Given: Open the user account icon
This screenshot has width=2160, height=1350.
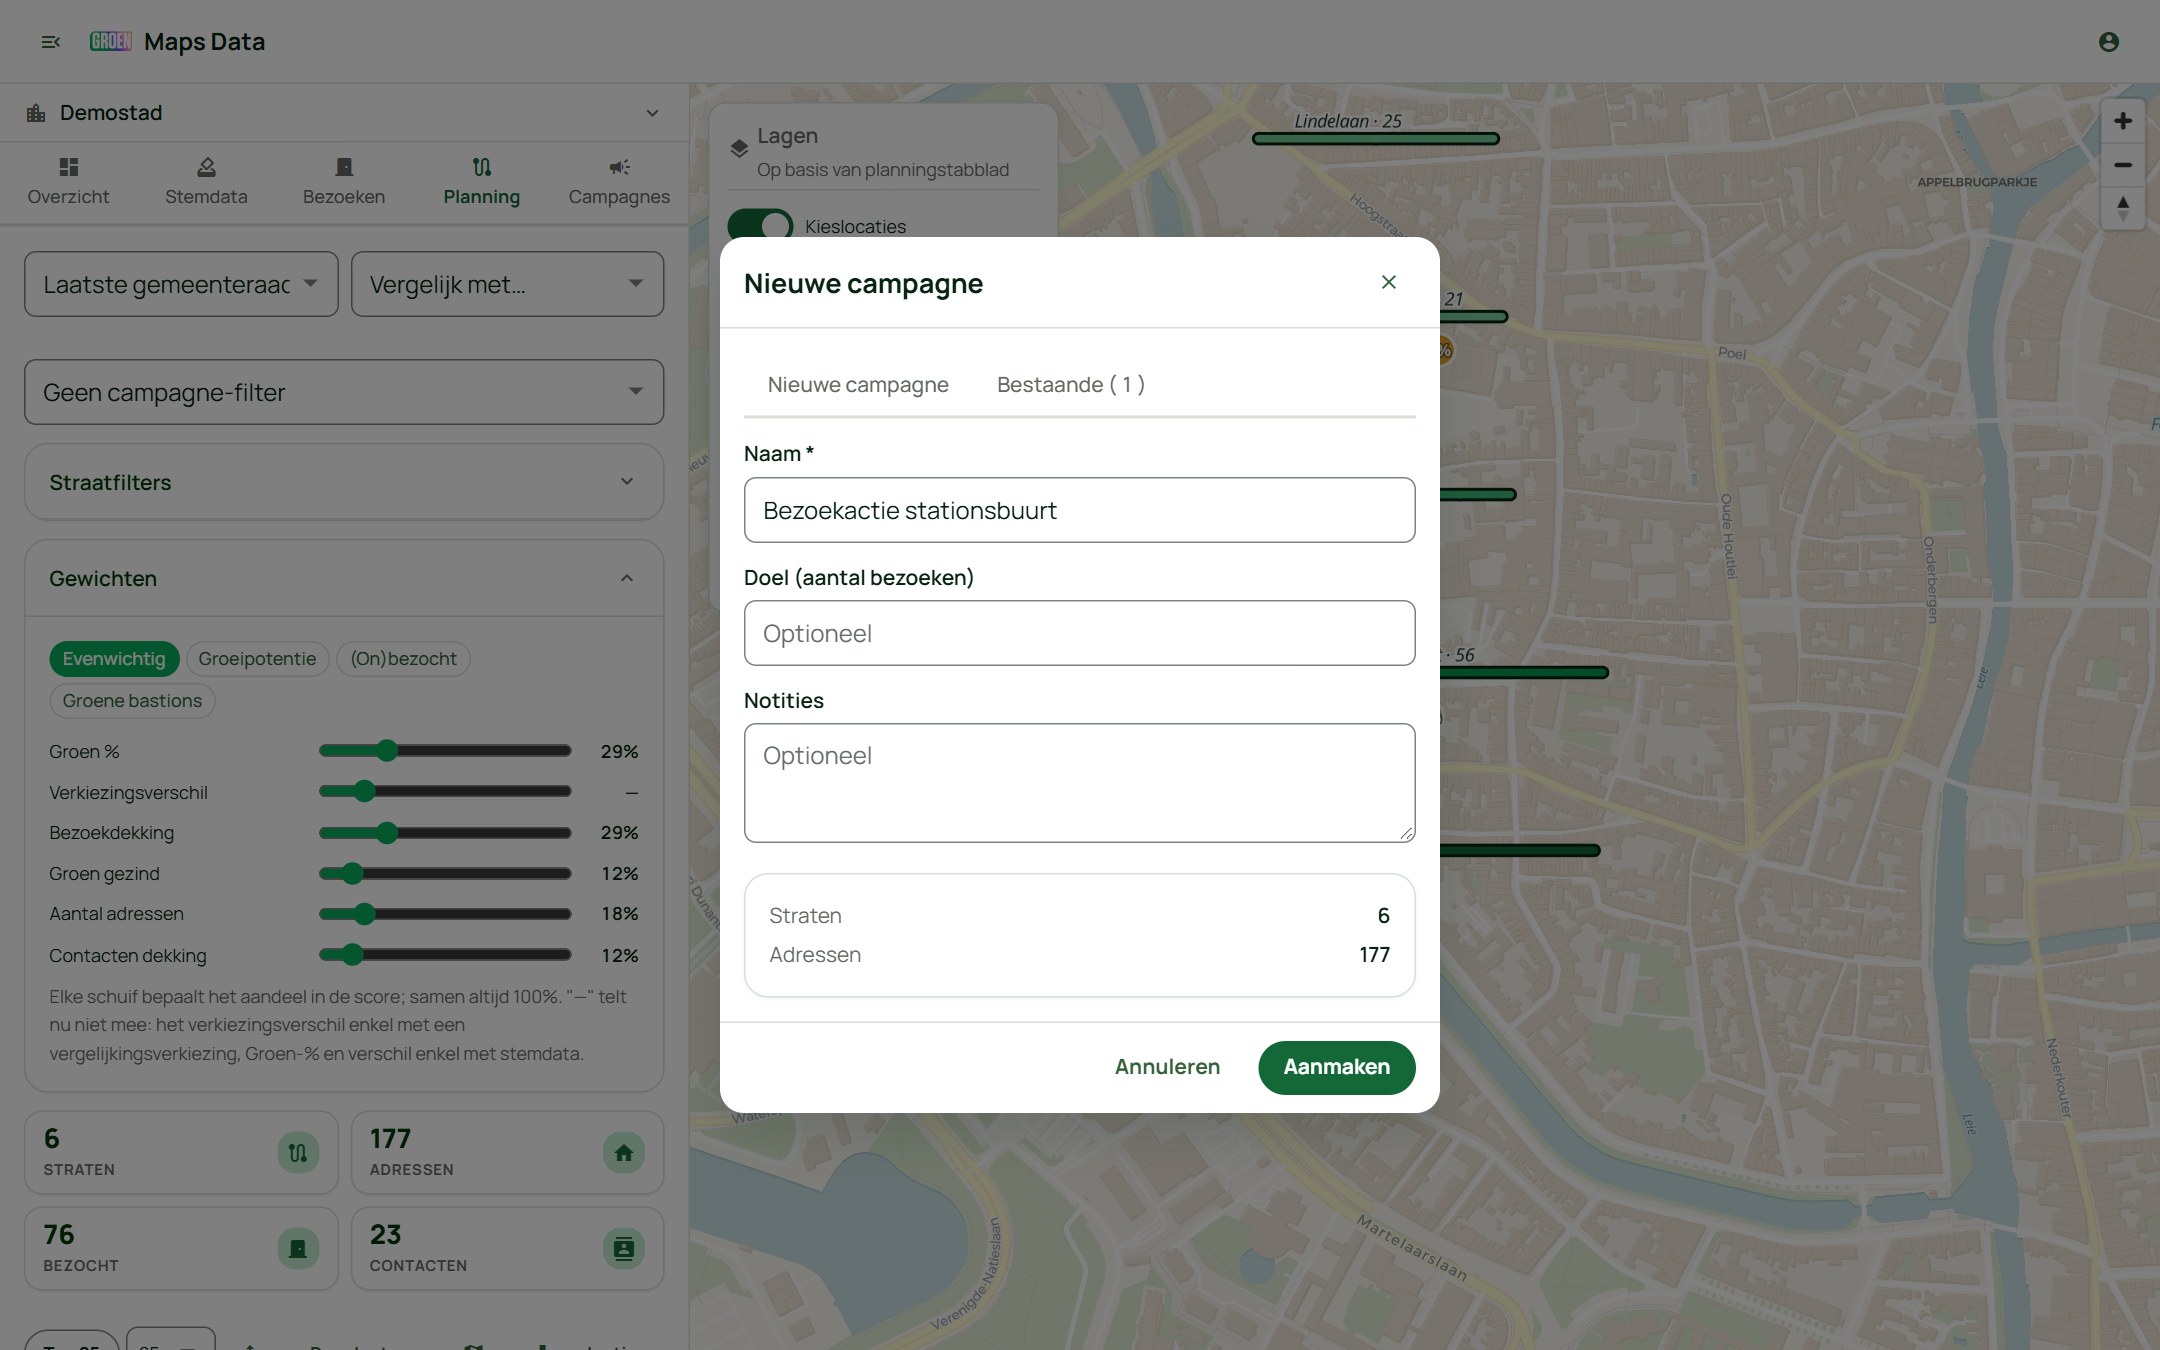Looking at the screenshot, I should coord(2109,42).
